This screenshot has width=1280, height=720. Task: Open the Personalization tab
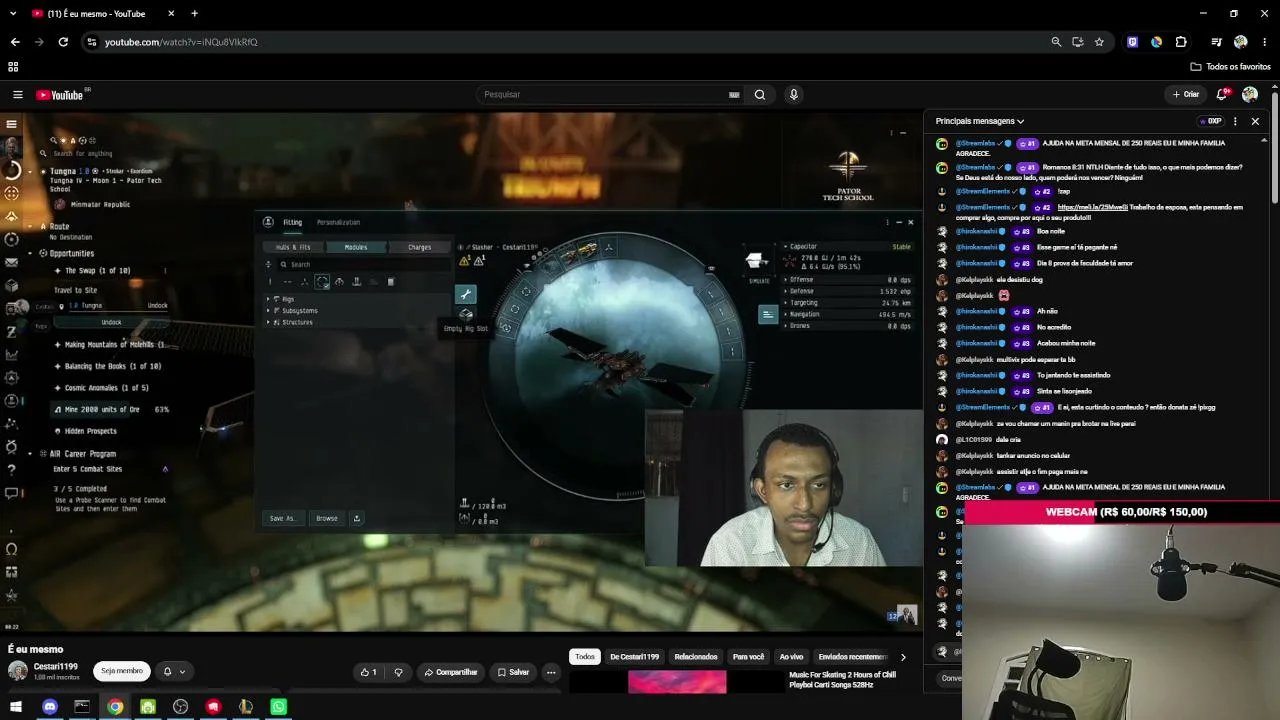(x=338, y=222)
